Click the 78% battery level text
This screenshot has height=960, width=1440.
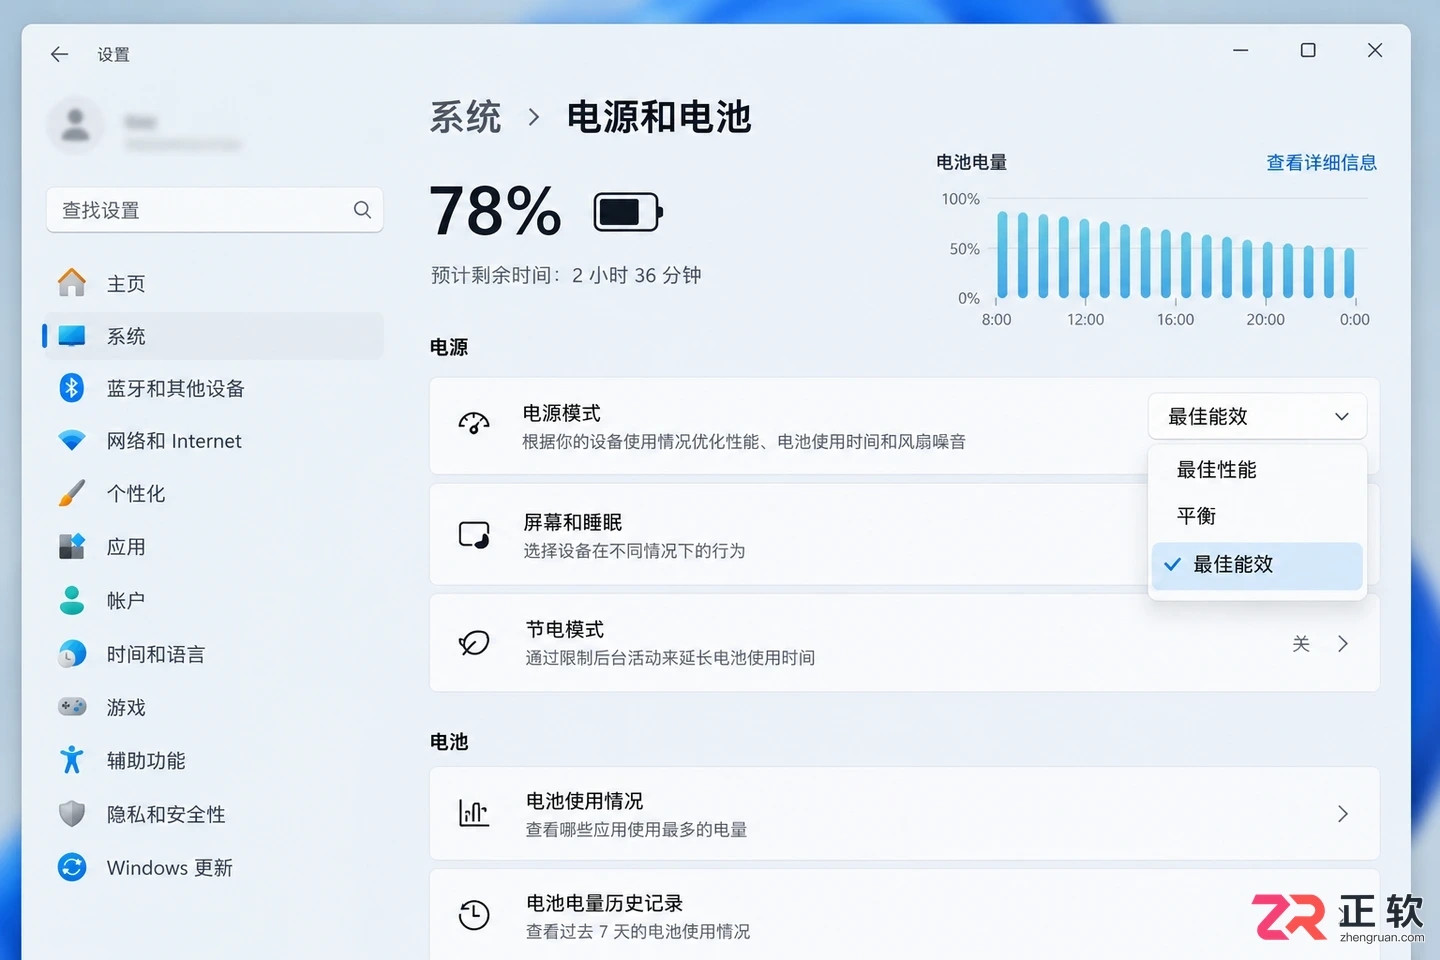pyautogui.click(x=496, y=212)
